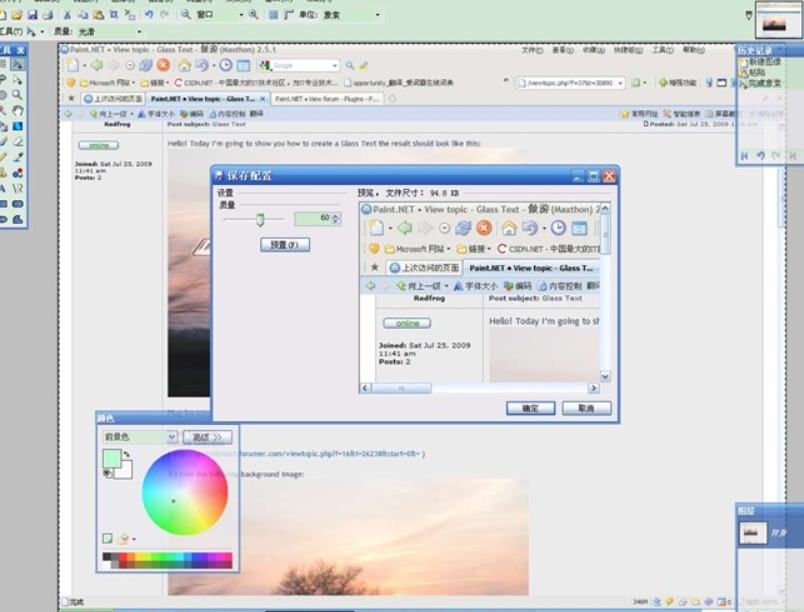Add current color to the palette

point(107,538)
